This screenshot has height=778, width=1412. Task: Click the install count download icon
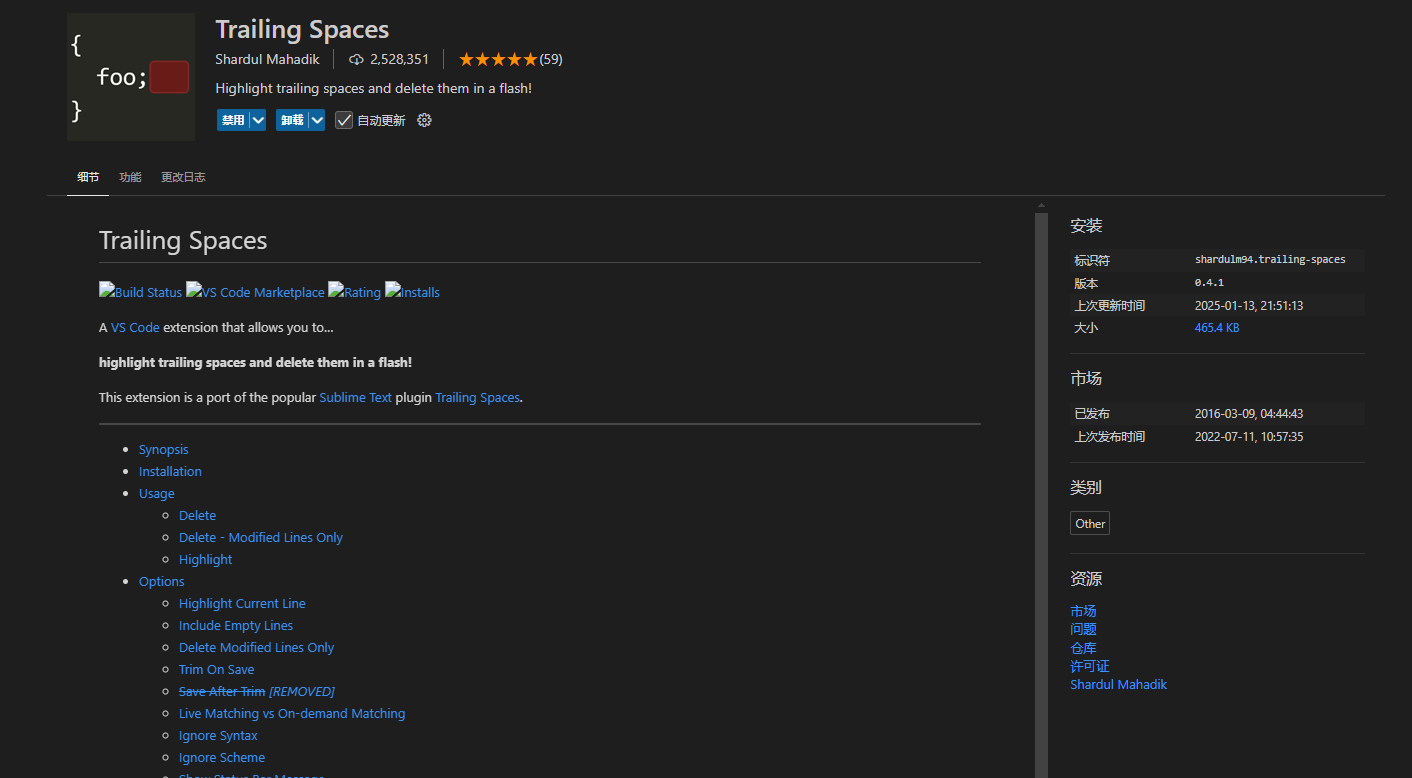click(356, 59)
